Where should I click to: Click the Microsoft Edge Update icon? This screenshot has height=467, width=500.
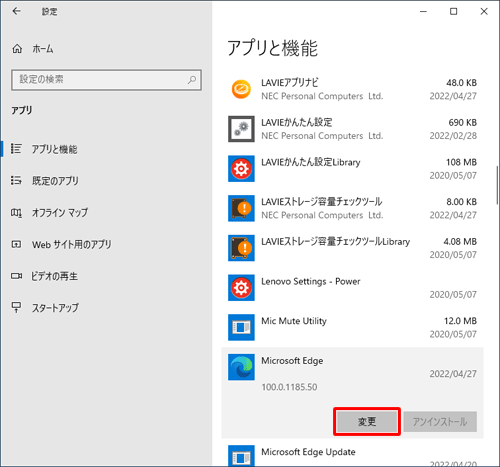241,456
